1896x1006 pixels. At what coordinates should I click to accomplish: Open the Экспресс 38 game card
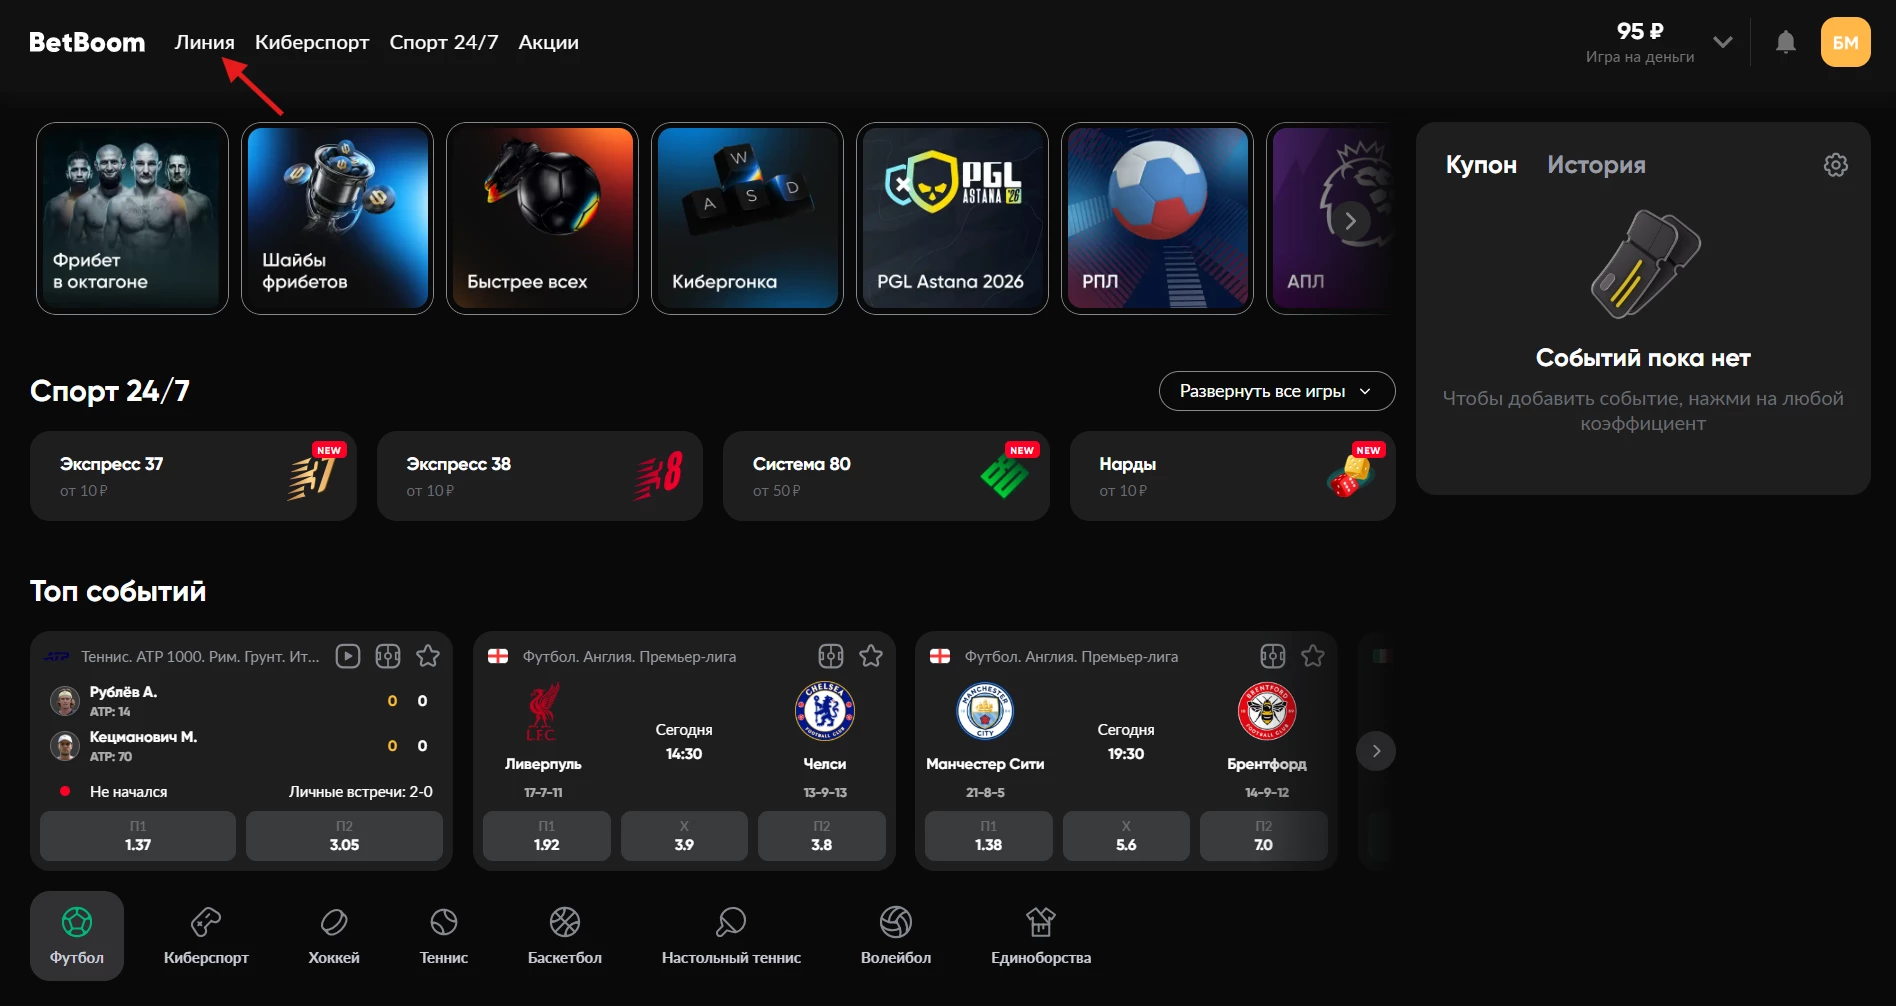tap(540, 476)
